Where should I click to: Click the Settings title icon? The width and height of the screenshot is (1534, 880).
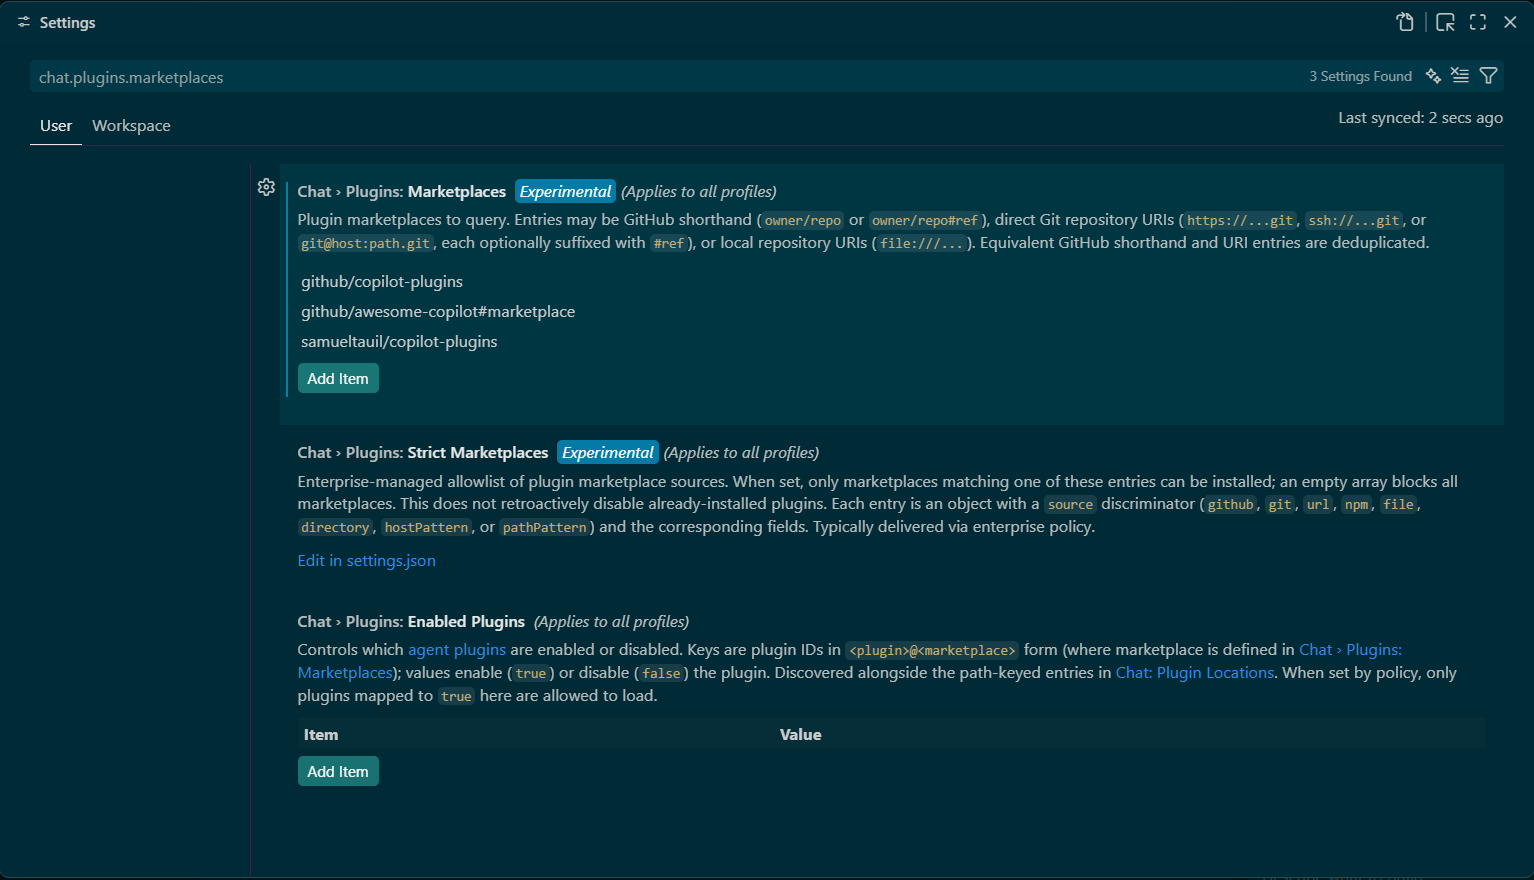pyautogui.click(x=23, y=22)
